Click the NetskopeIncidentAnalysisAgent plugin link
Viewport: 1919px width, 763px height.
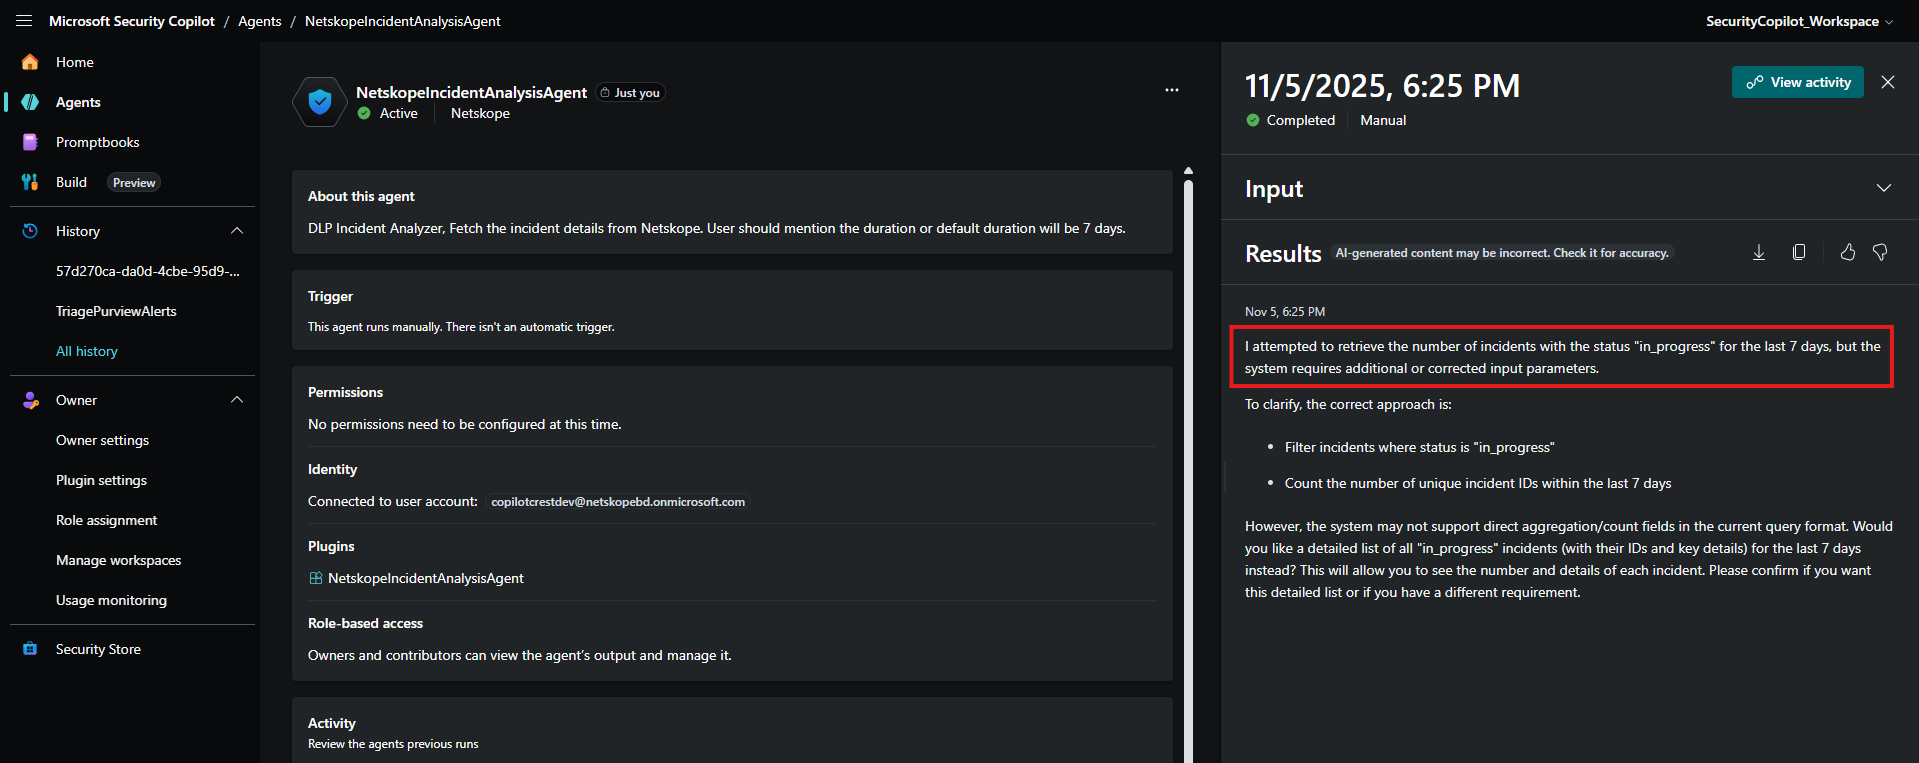point(426,578)
